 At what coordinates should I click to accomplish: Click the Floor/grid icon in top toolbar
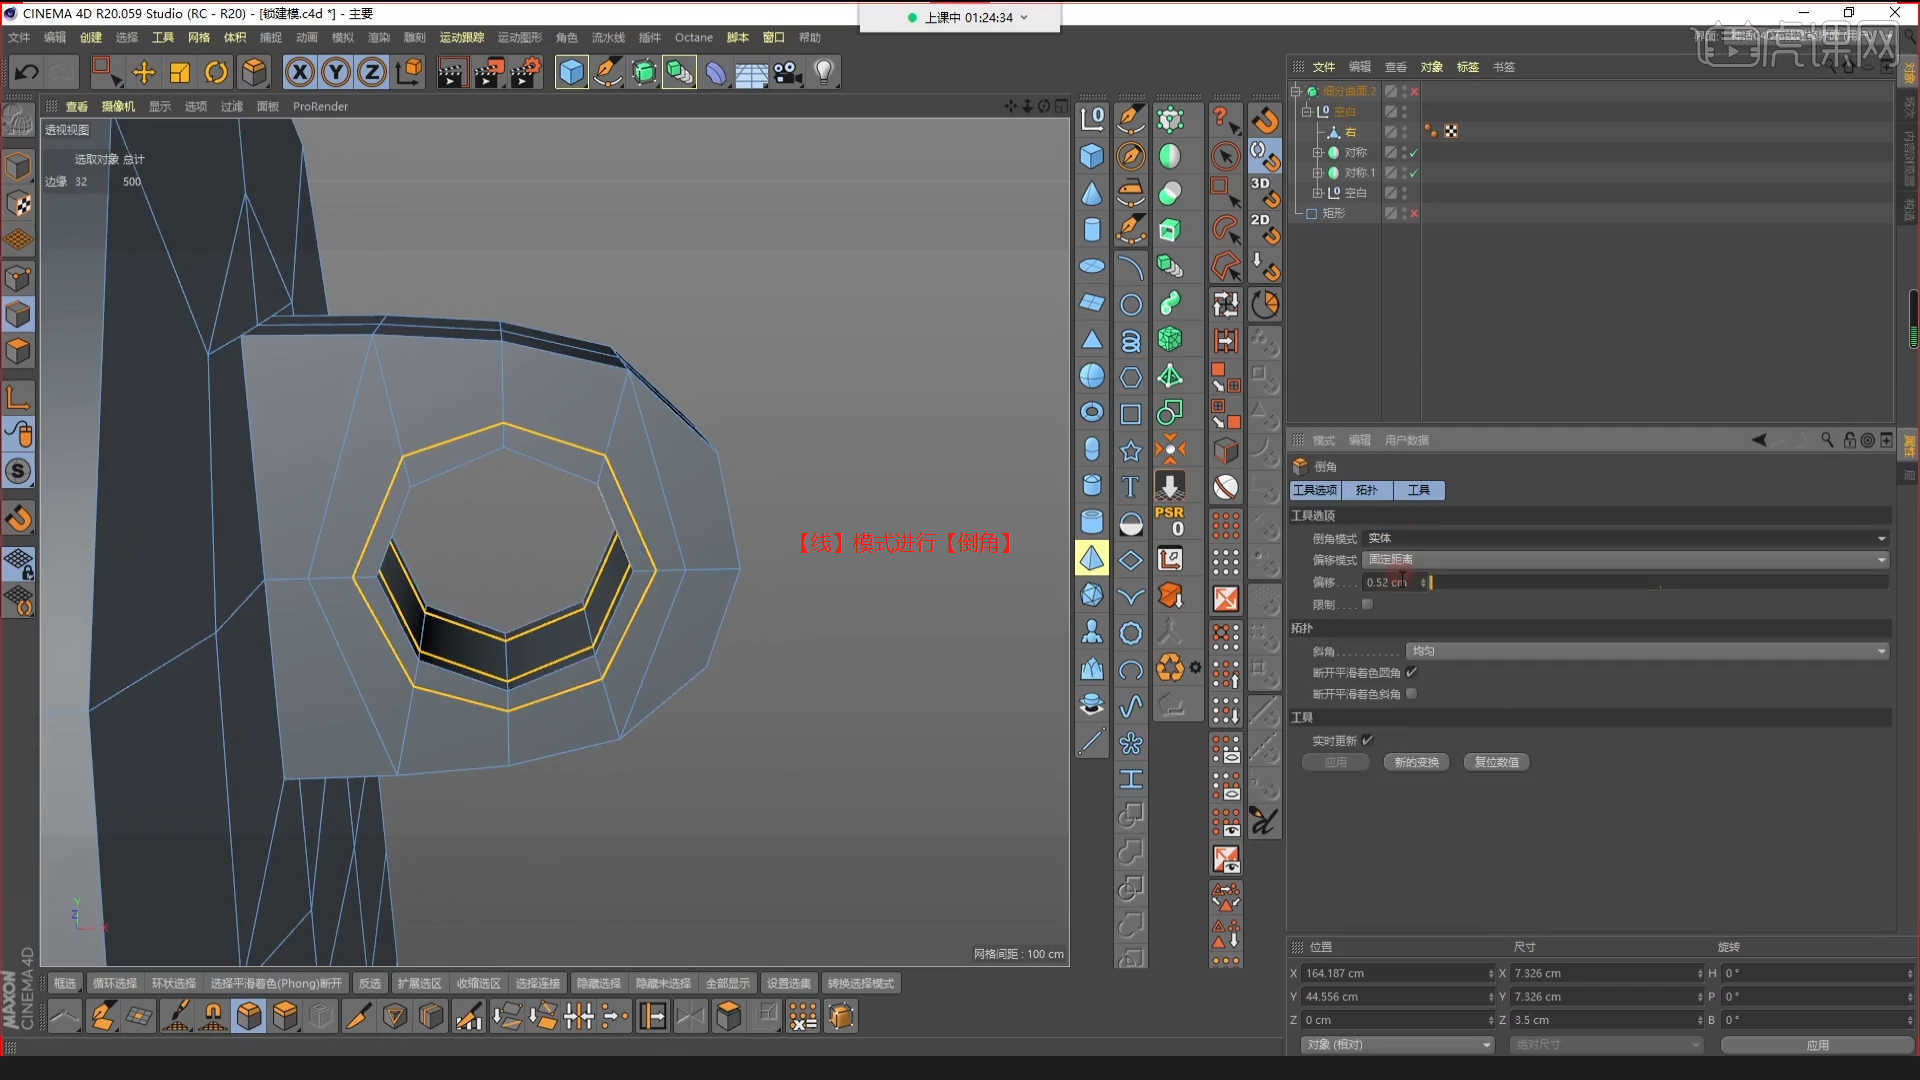[751, 72]
